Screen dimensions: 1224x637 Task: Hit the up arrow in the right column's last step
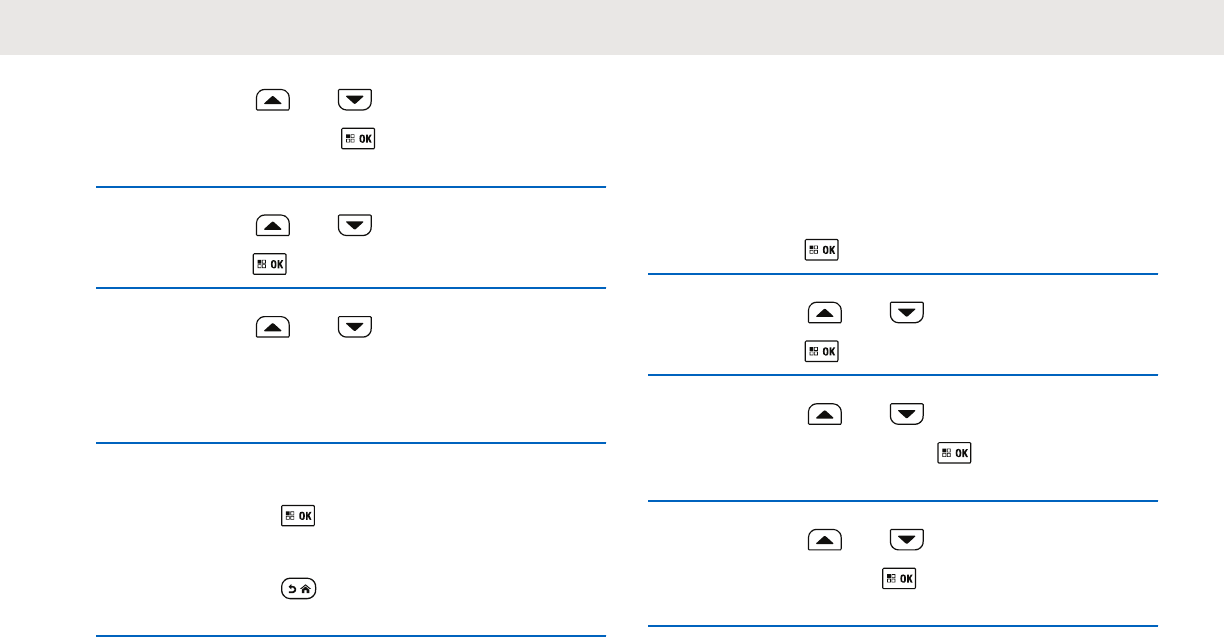pos(824,541)
